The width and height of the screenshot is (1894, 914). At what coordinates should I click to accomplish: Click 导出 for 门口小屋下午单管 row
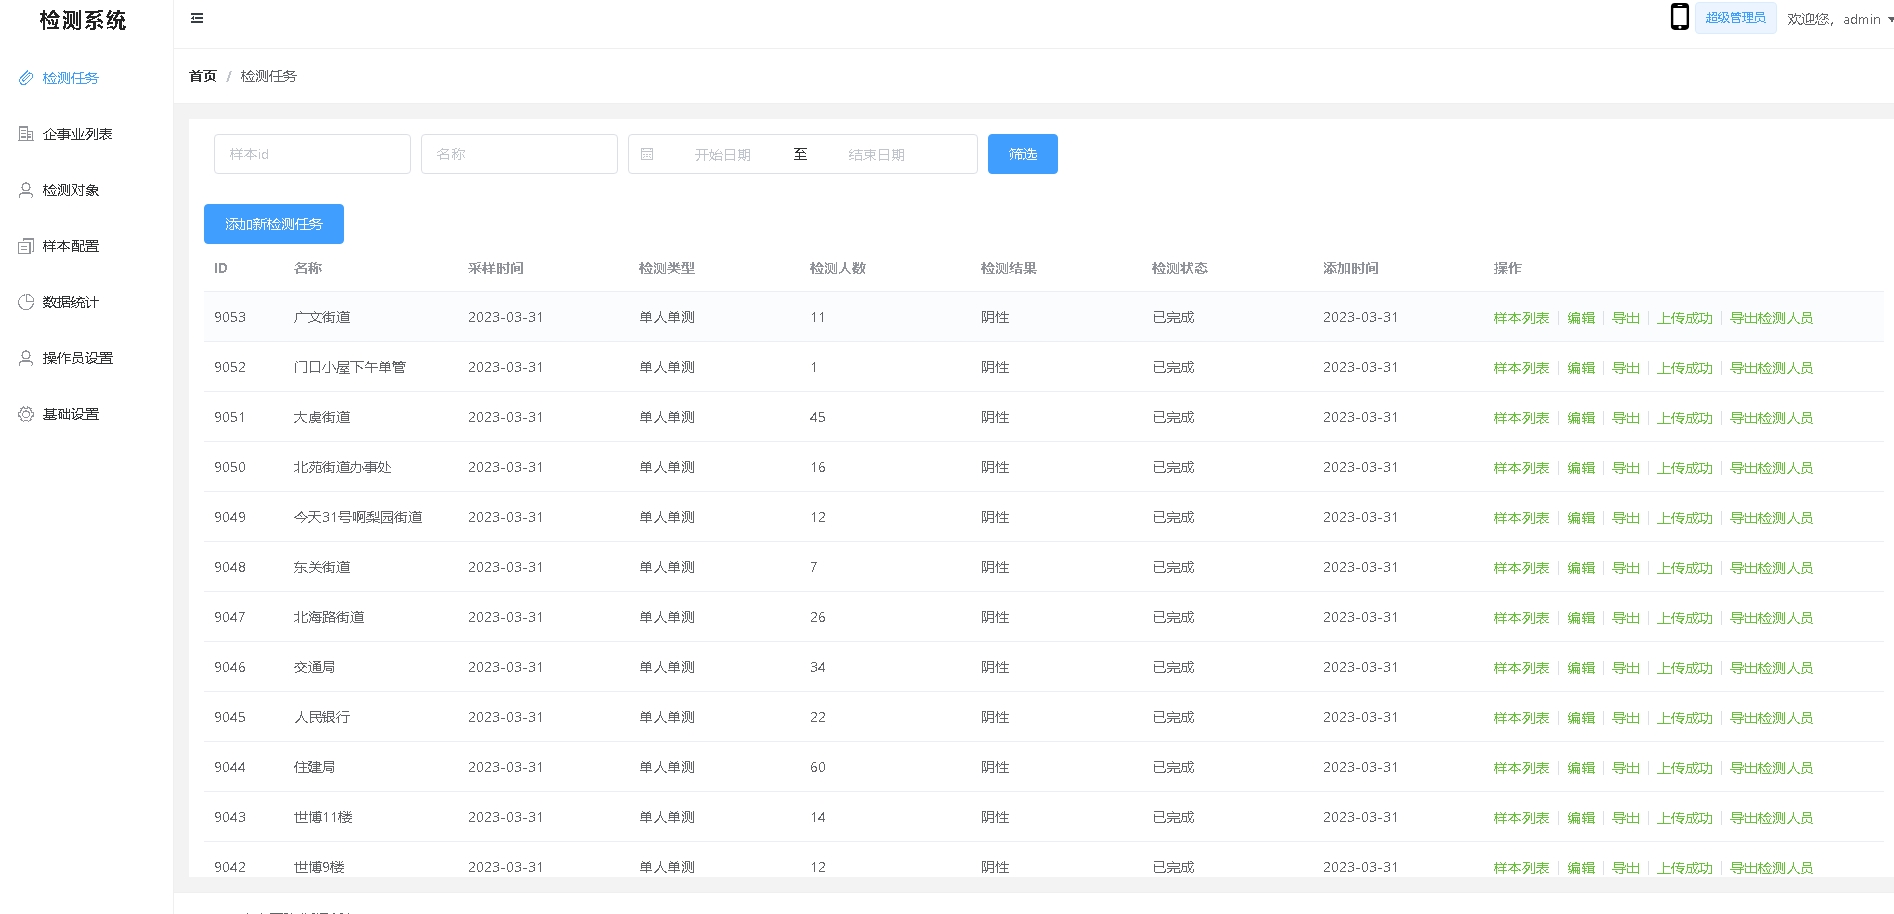1626,368
